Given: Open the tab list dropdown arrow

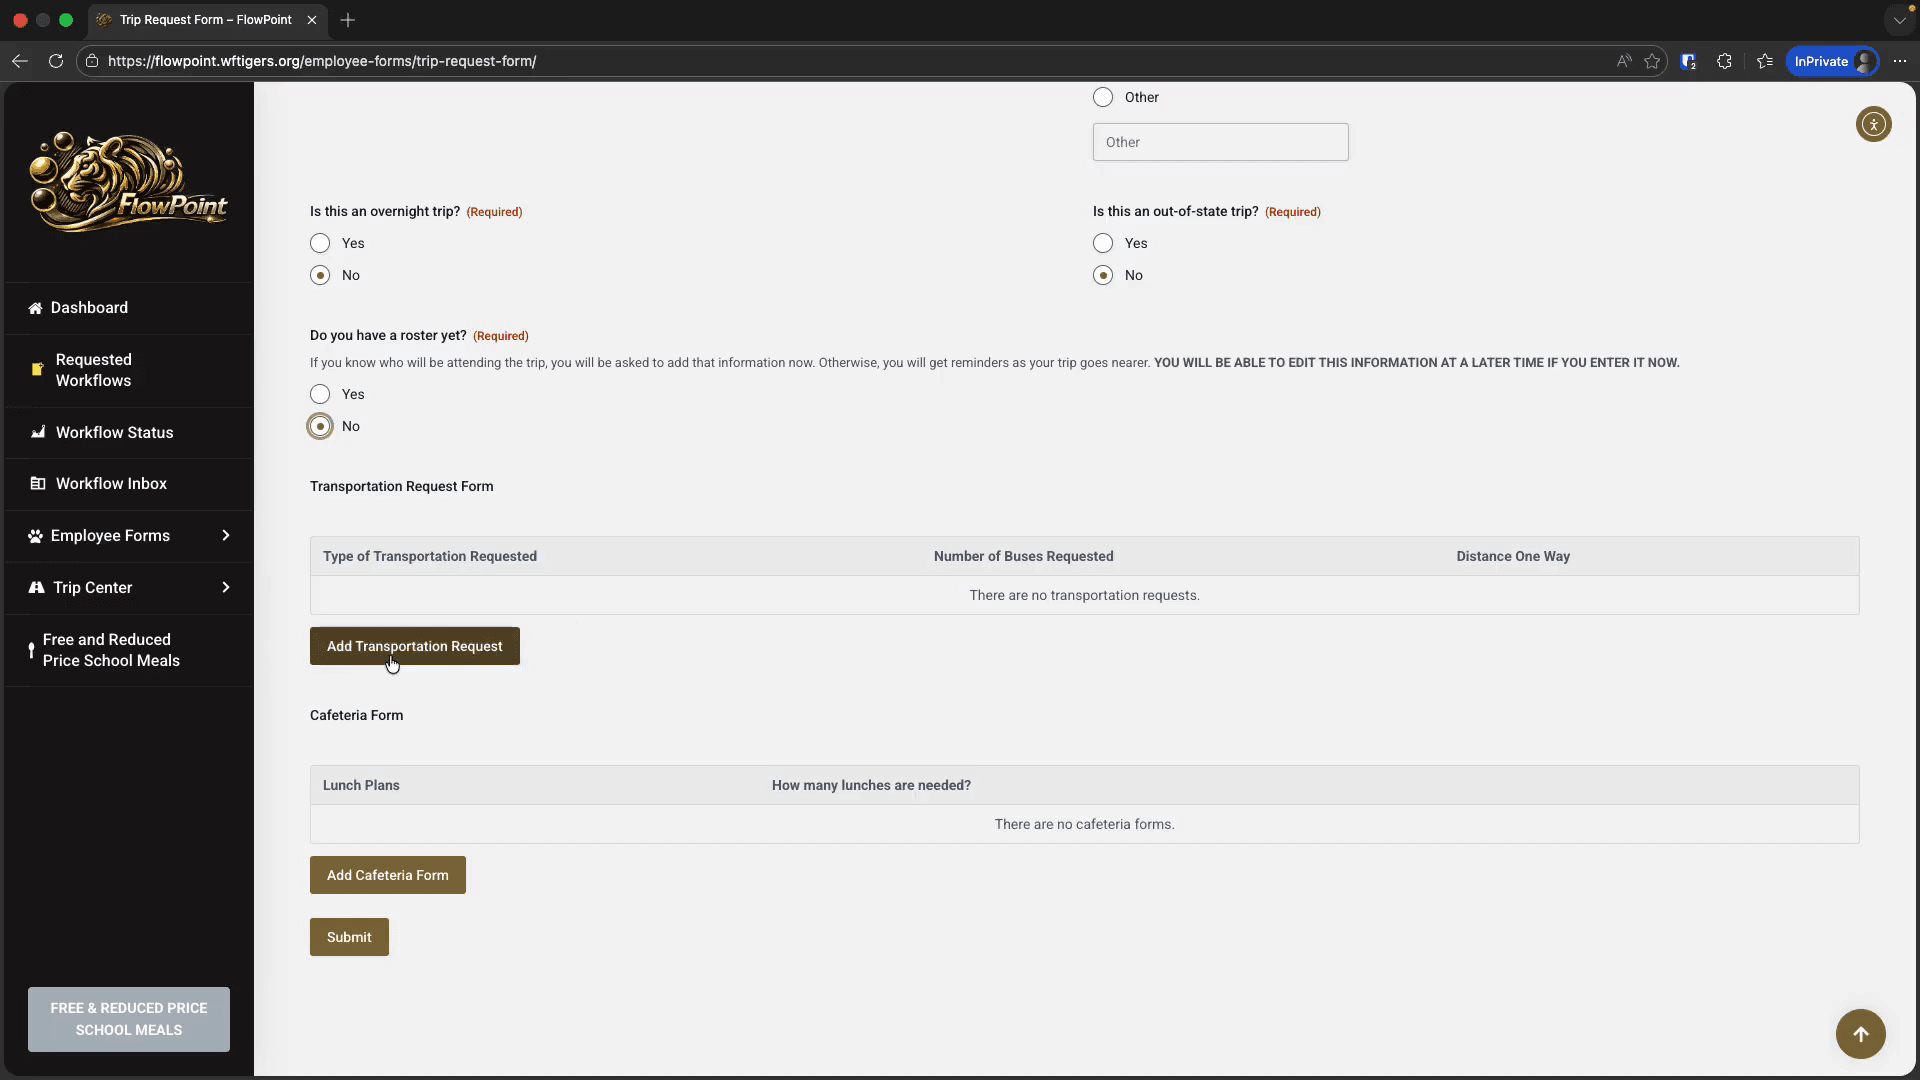Looking at the screenshot, I should (1899, 20).
